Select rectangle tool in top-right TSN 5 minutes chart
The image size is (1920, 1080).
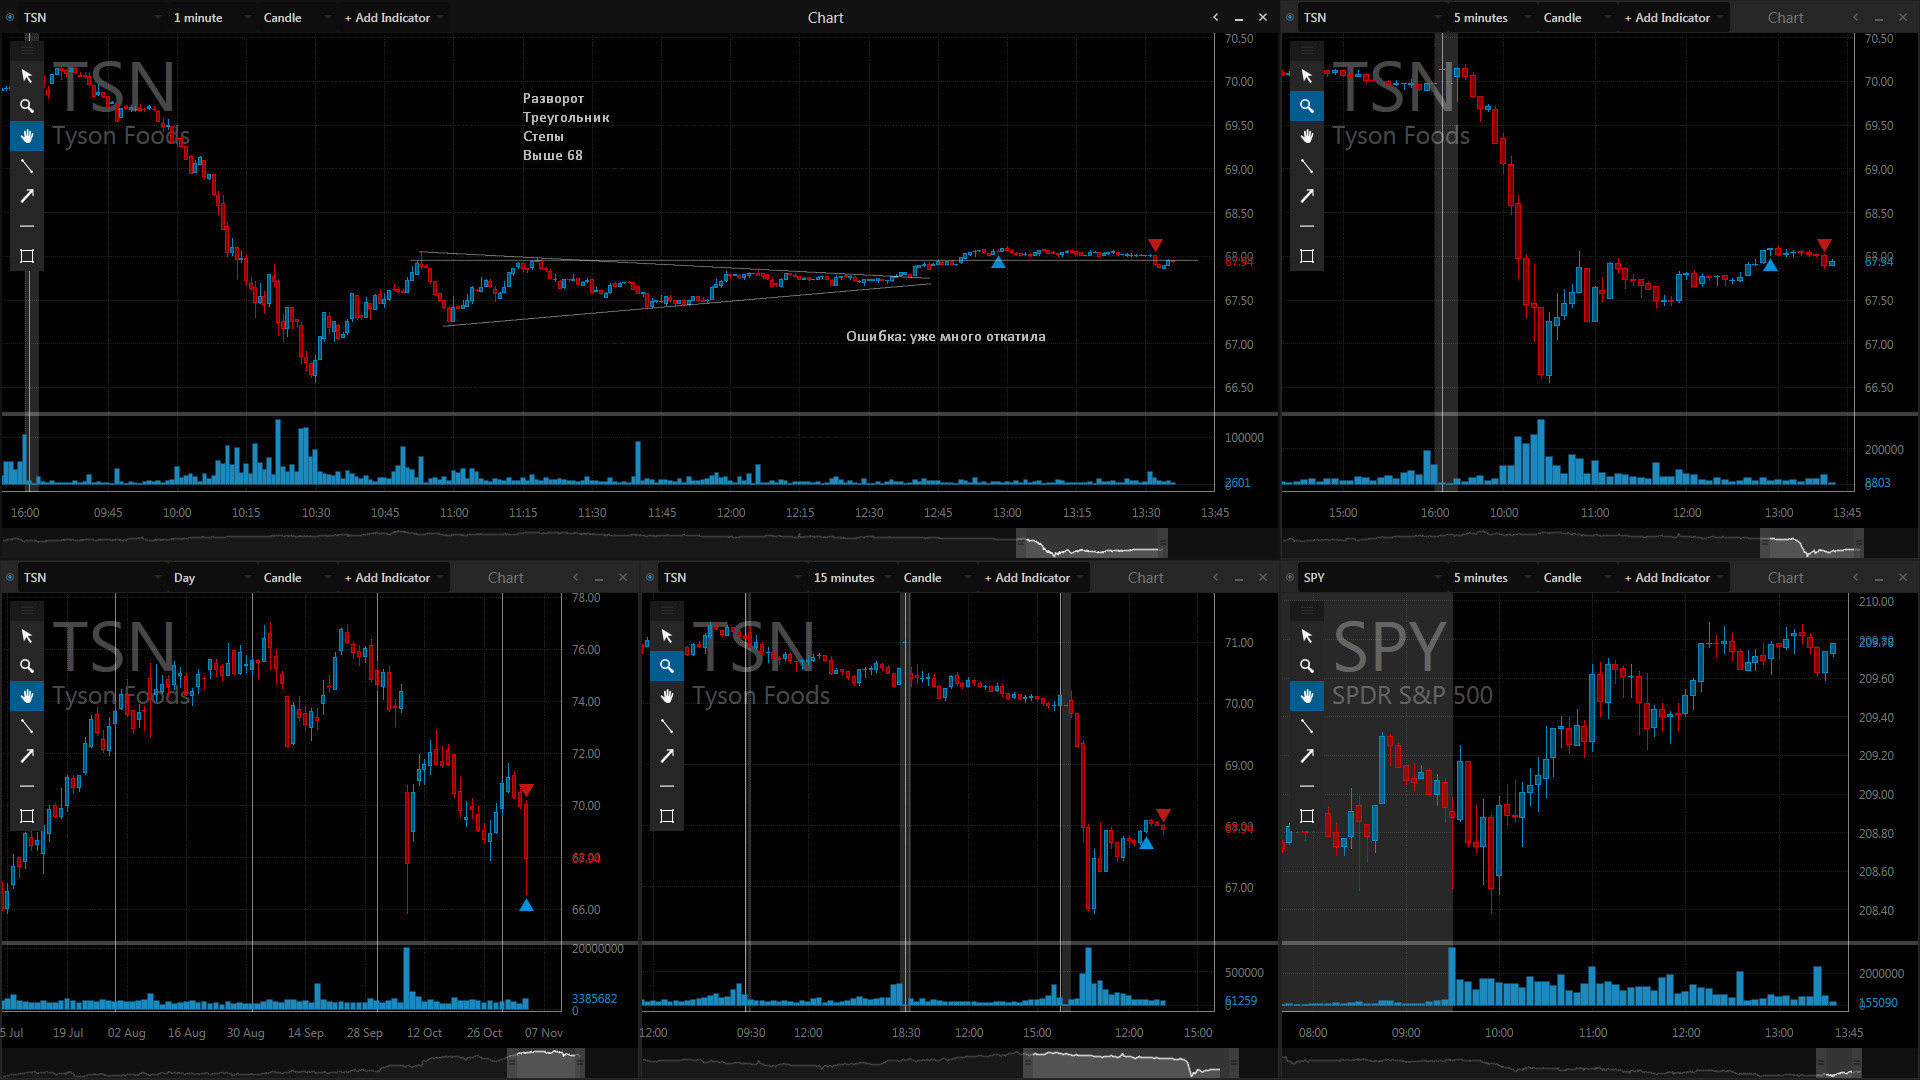pos(1307,256)
